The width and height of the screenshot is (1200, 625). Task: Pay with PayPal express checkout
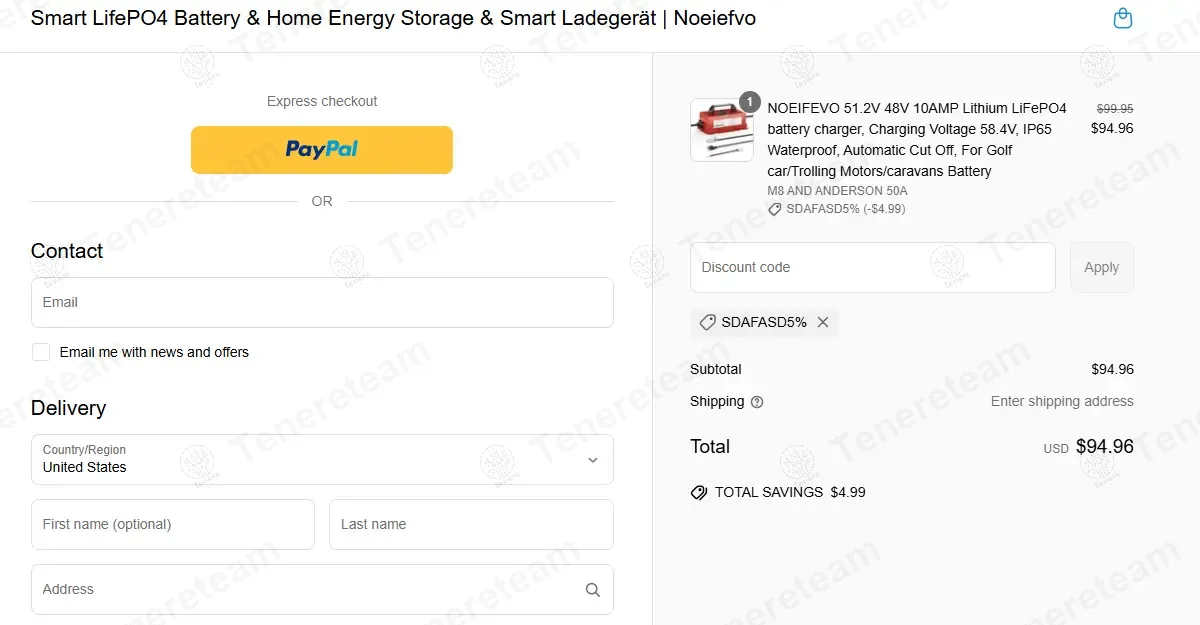point(322,150)
